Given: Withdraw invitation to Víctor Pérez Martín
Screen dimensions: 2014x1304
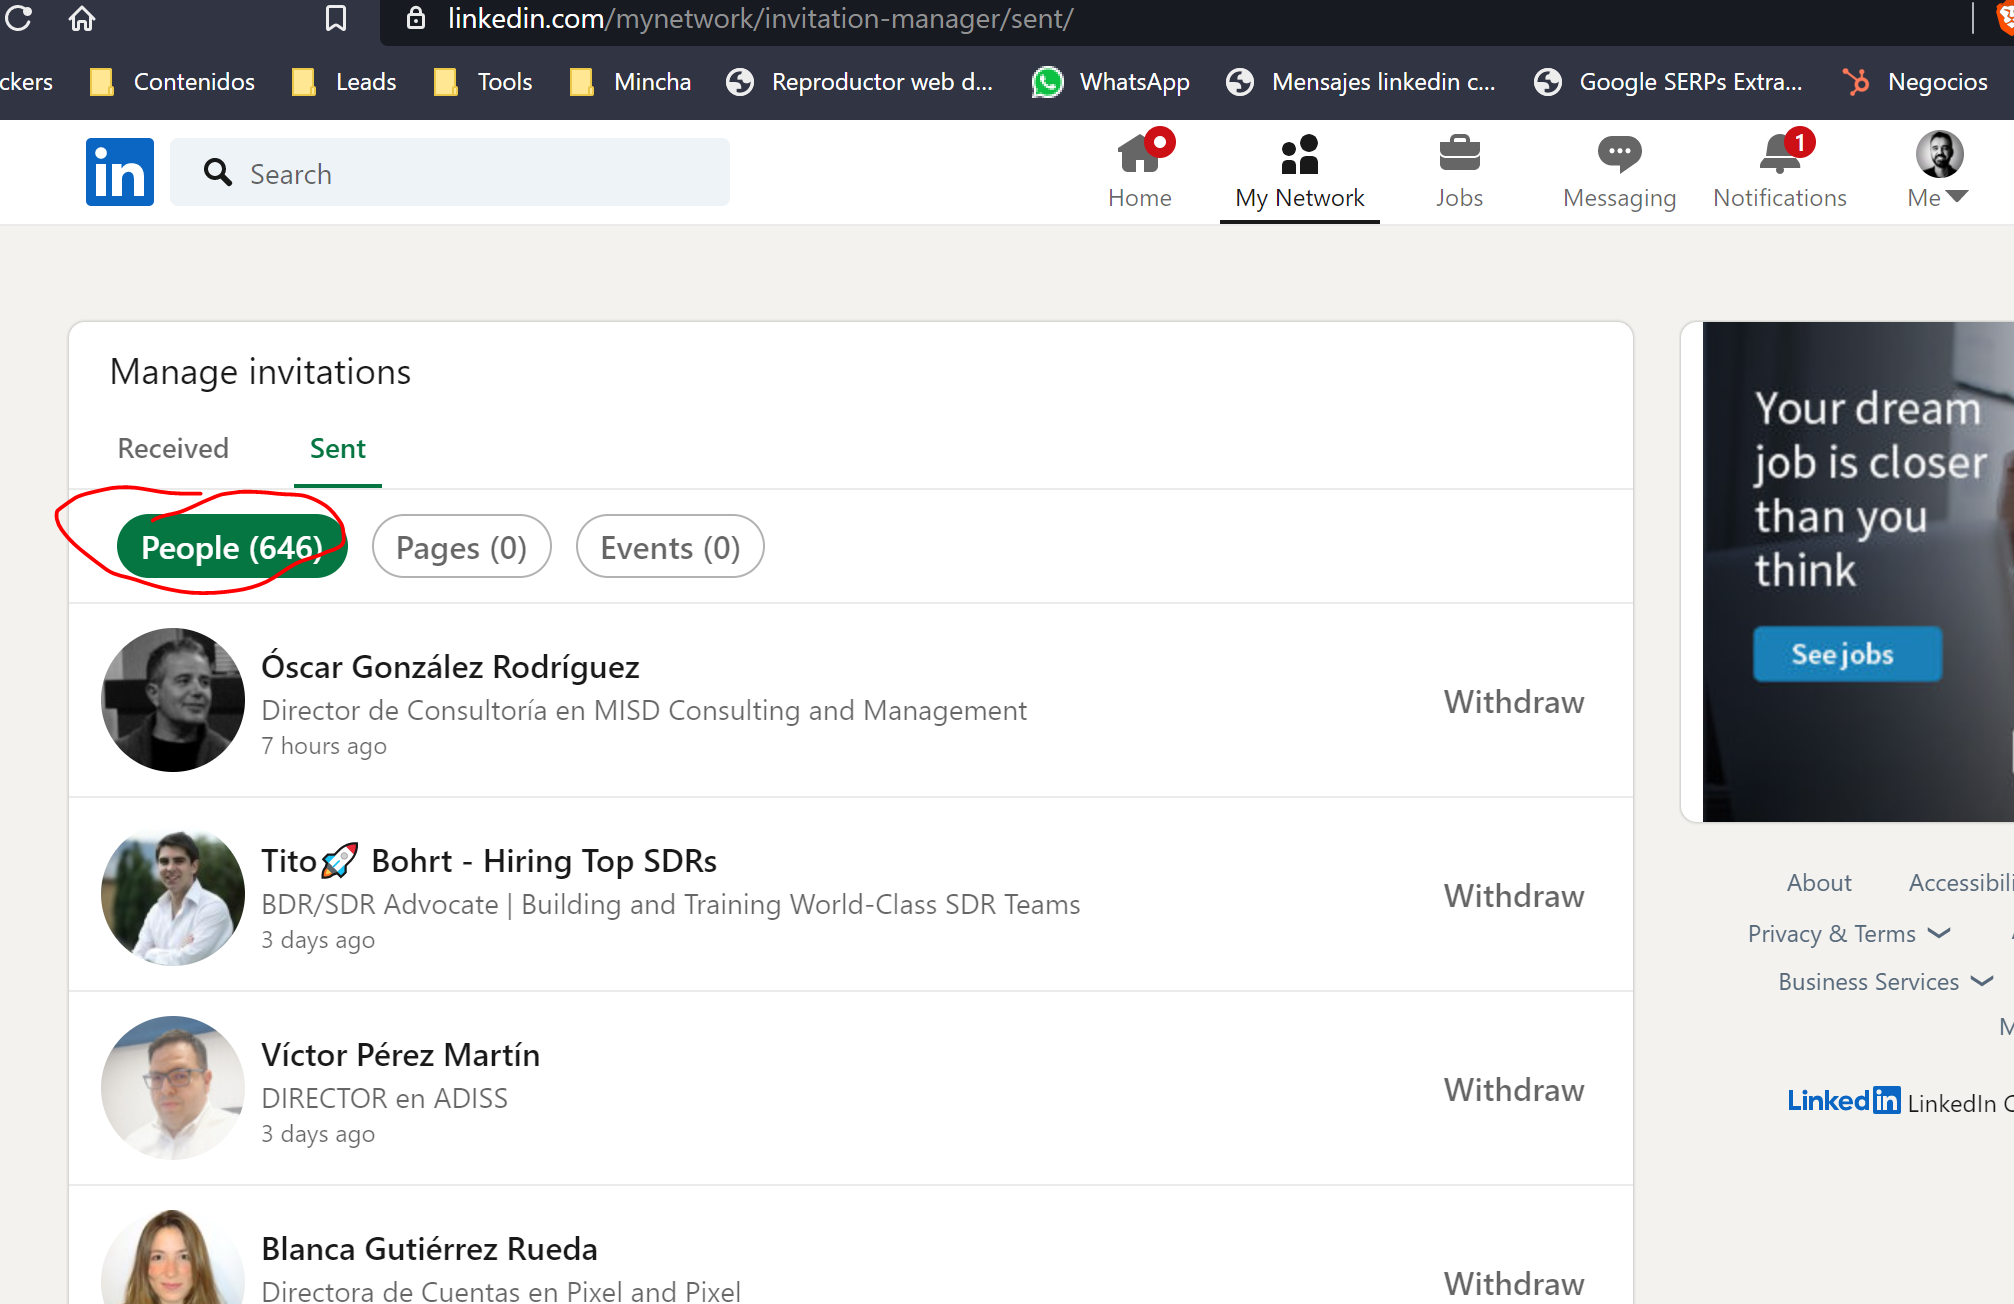Looking at the screenshot, I should pos(1514,1090).
